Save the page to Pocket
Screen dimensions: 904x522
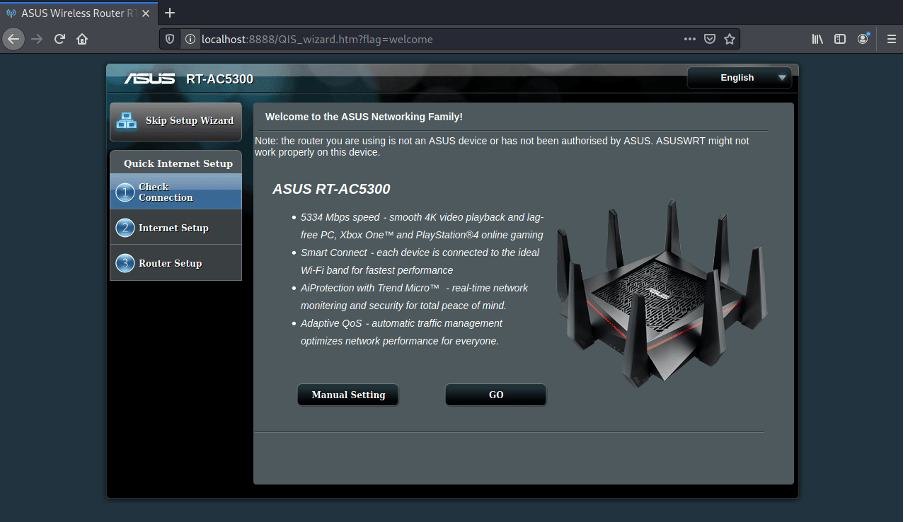point(710,39)
